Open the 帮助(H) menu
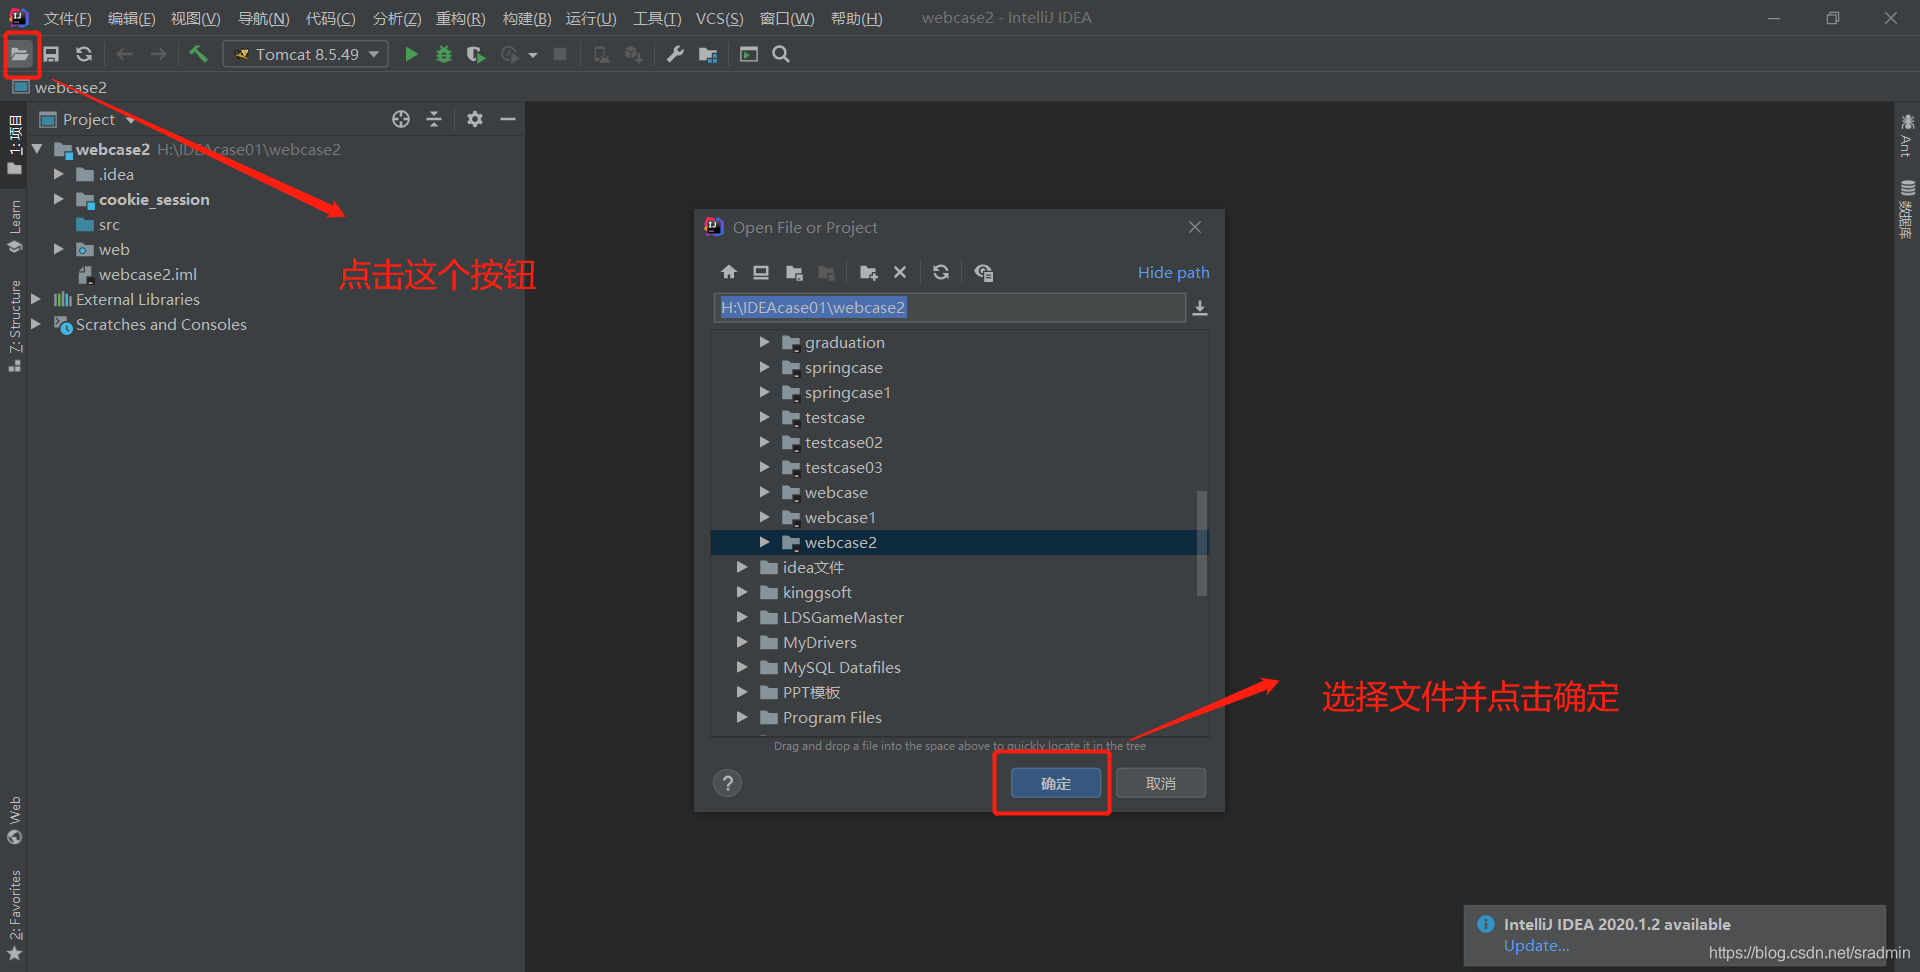This screenshot has width=1920, height=972. [x=857, y=18]
